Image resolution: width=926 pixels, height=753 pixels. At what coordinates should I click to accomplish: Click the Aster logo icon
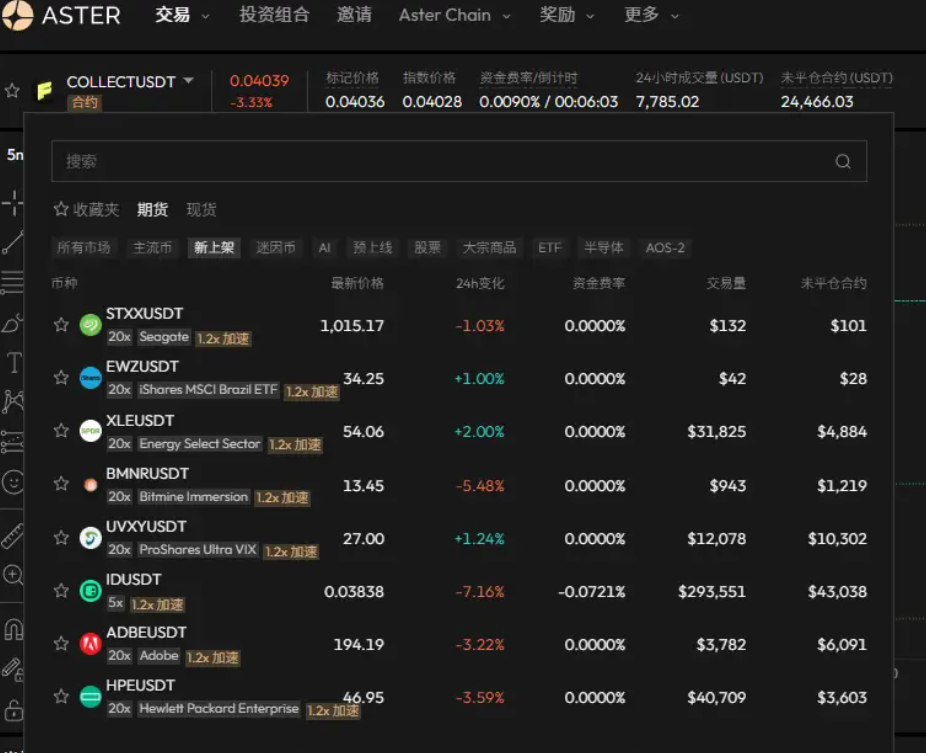tap(17, 15)
